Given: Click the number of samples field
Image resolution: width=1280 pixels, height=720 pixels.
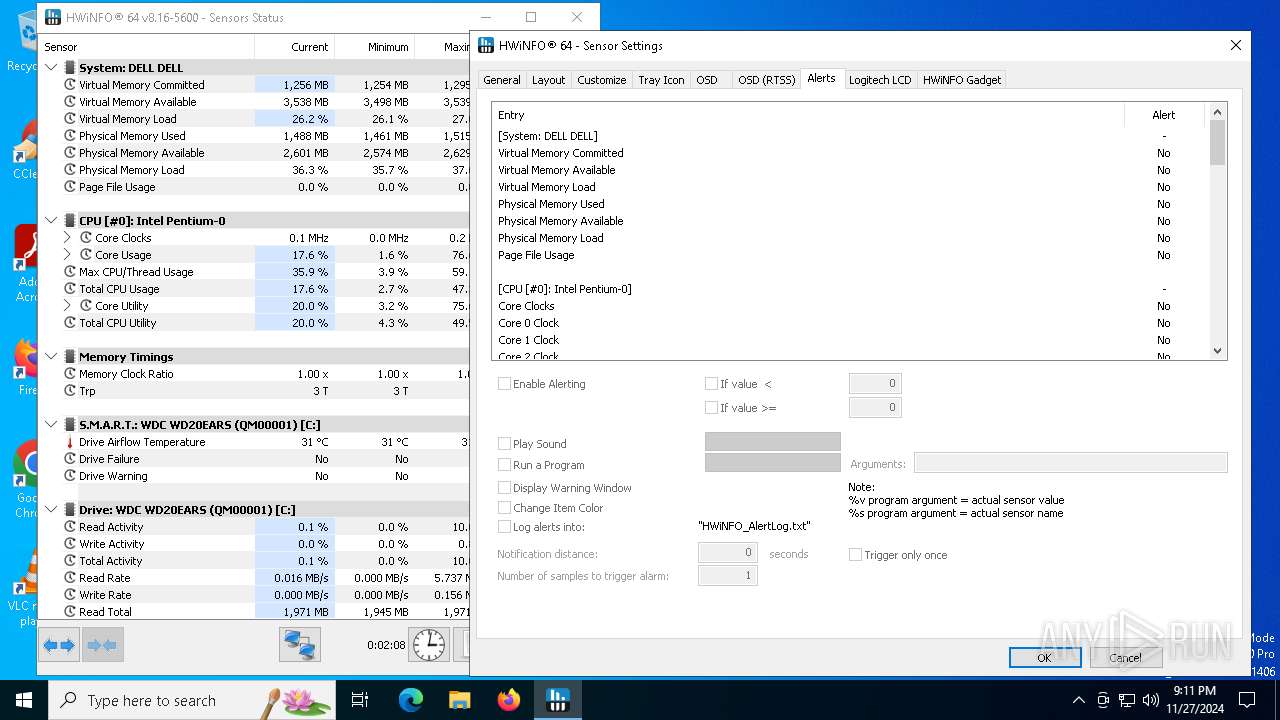Looking at the screenshot, I should (x=728, y=575).
